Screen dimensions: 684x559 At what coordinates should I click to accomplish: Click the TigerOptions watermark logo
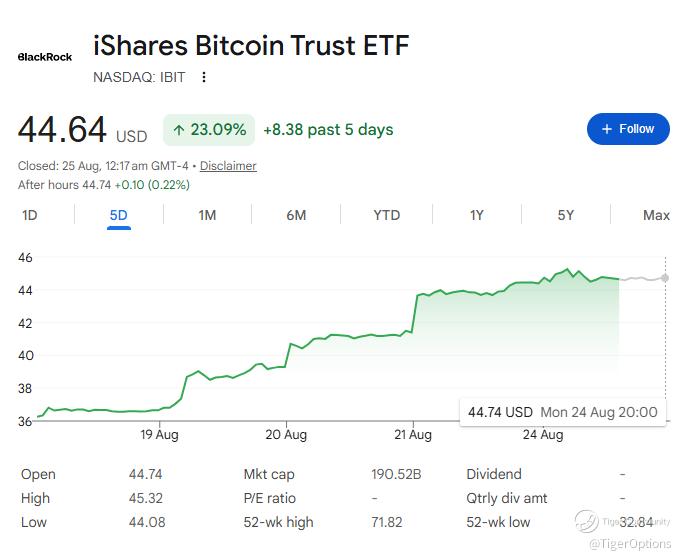(586, 521)
